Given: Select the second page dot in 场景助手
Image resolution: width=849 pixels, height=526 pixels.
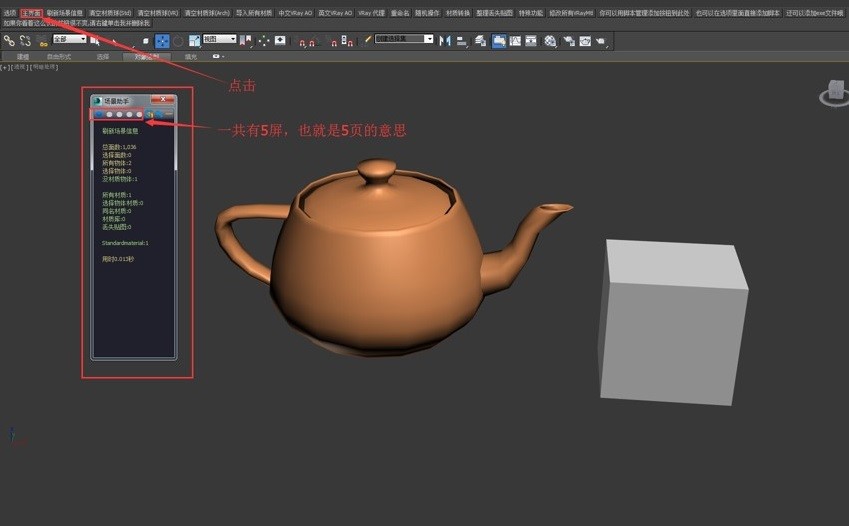Looking at the screenshot, I should (x=109, y=114).
